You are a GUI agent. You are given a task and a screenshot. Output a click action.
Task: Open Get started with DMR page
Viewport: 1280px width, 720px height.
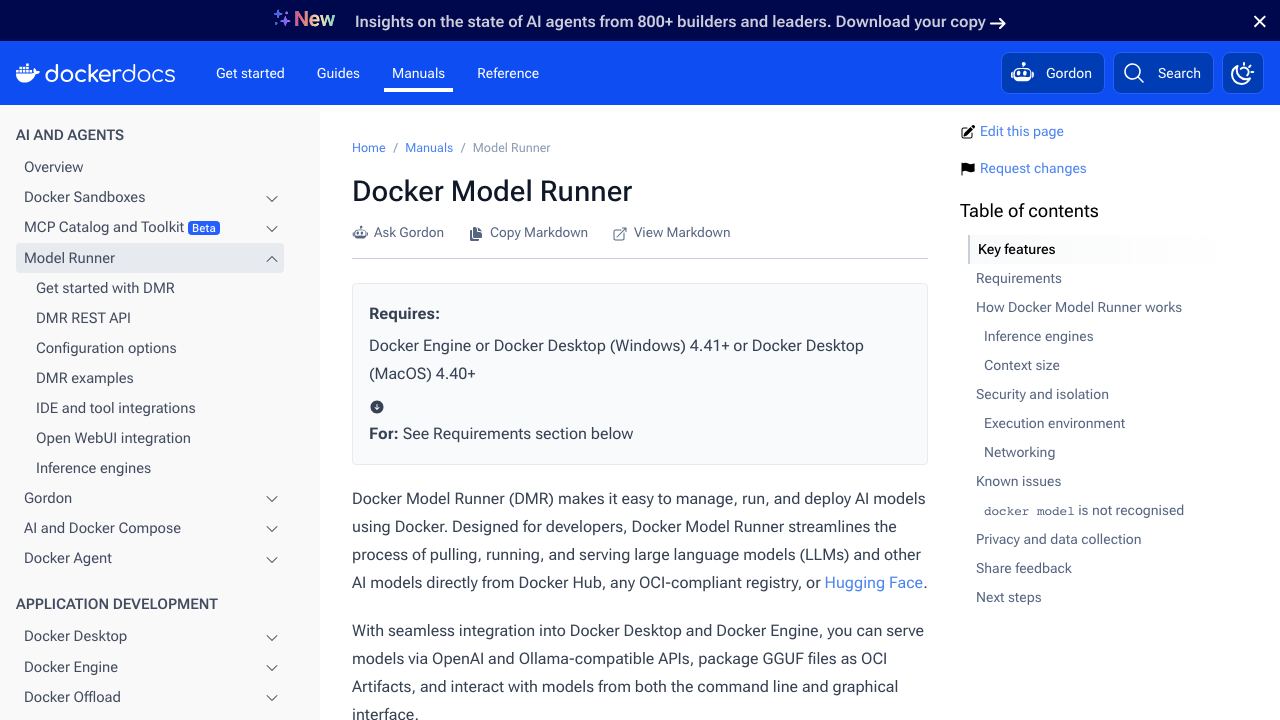(x=105, y=288)
